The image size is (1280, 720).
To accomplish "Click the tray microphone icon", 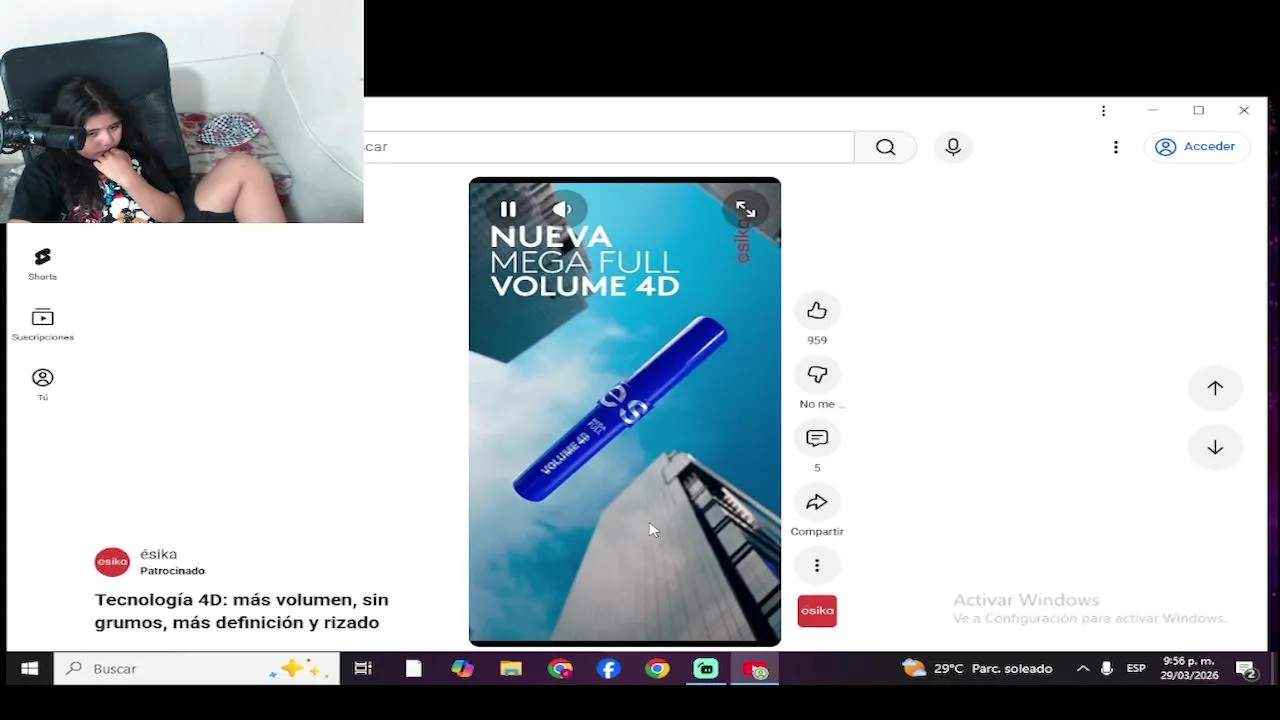I will (1107, 668).
